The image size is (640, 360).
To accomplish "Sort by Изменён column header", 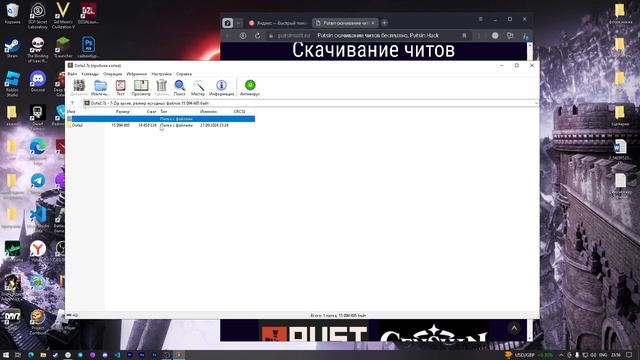I will [x=209, y=111].
